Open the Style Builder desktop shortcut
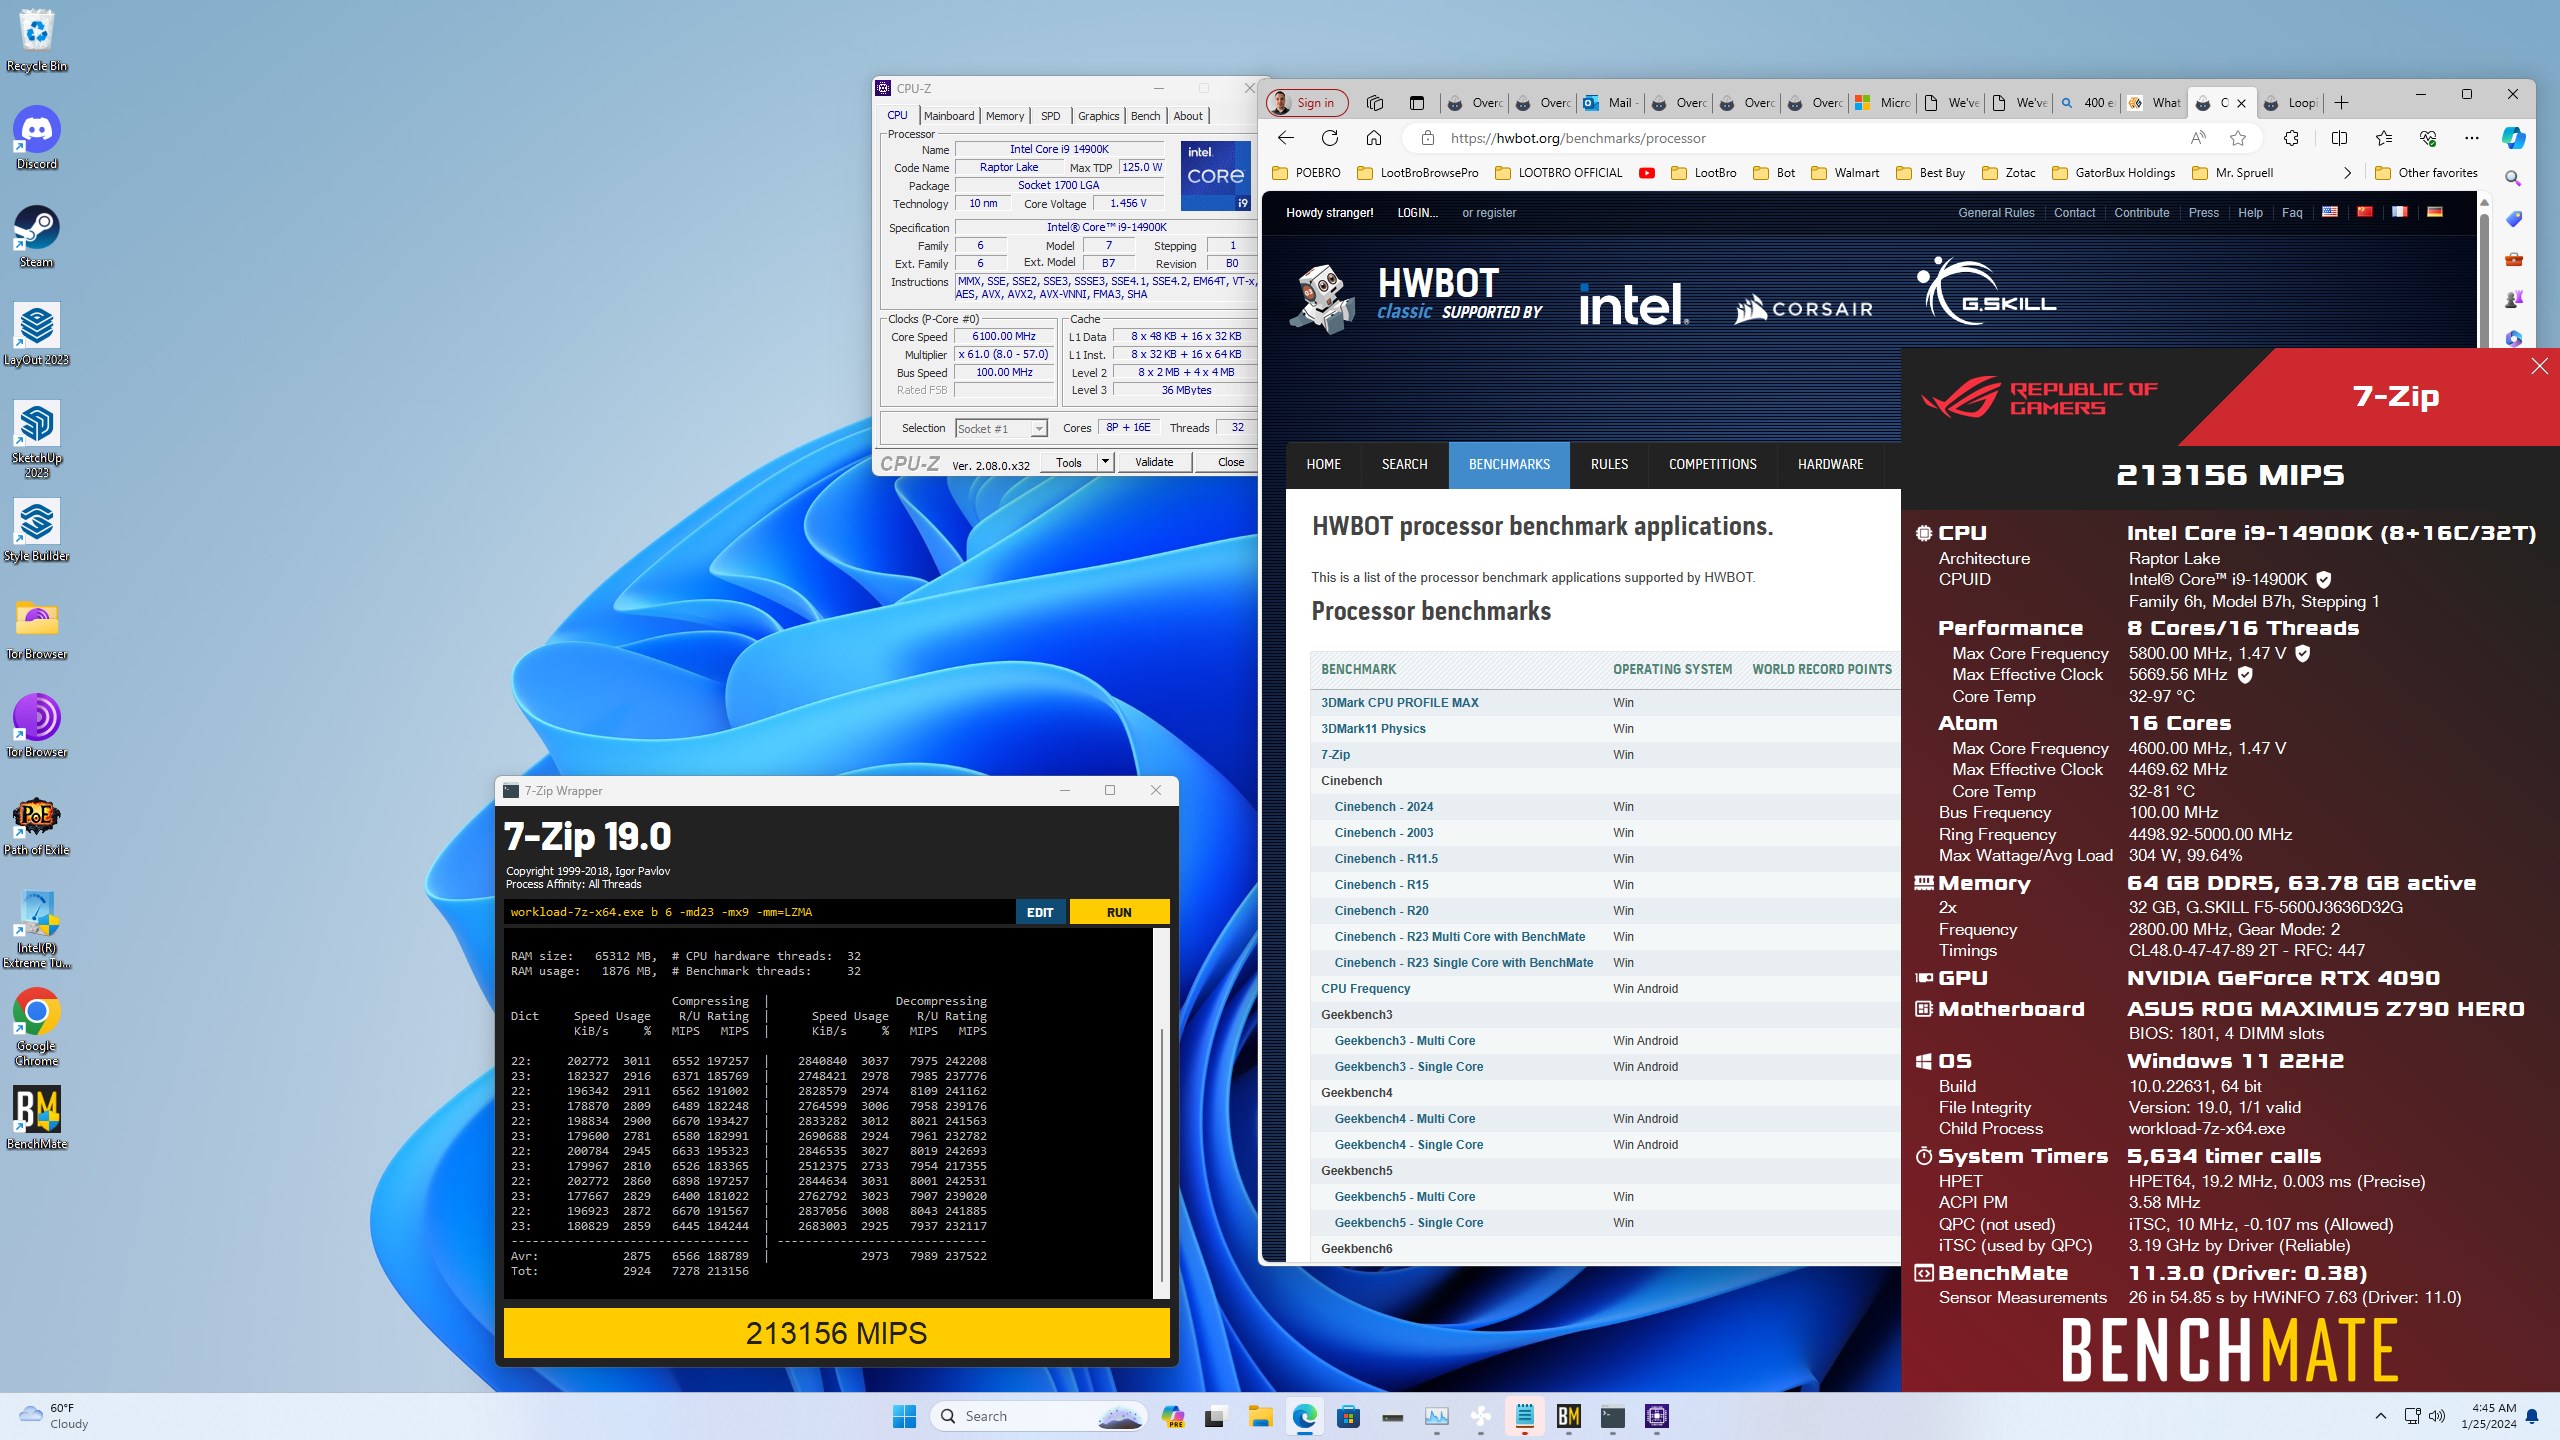Image resolution: width=2560 pixels, height=1440 pixels. [37, 530]
